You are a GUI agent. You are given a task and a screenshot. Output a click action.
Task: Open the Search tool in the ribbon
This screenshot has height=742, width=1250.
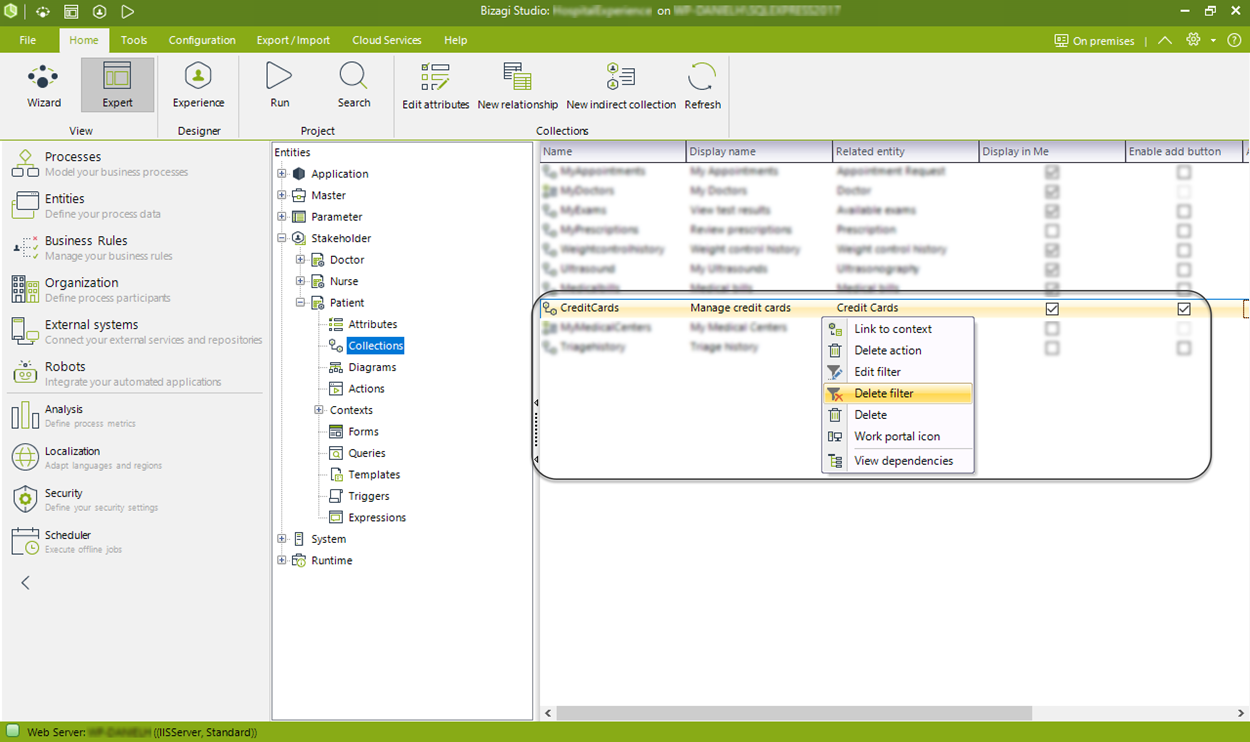point(354,85)
